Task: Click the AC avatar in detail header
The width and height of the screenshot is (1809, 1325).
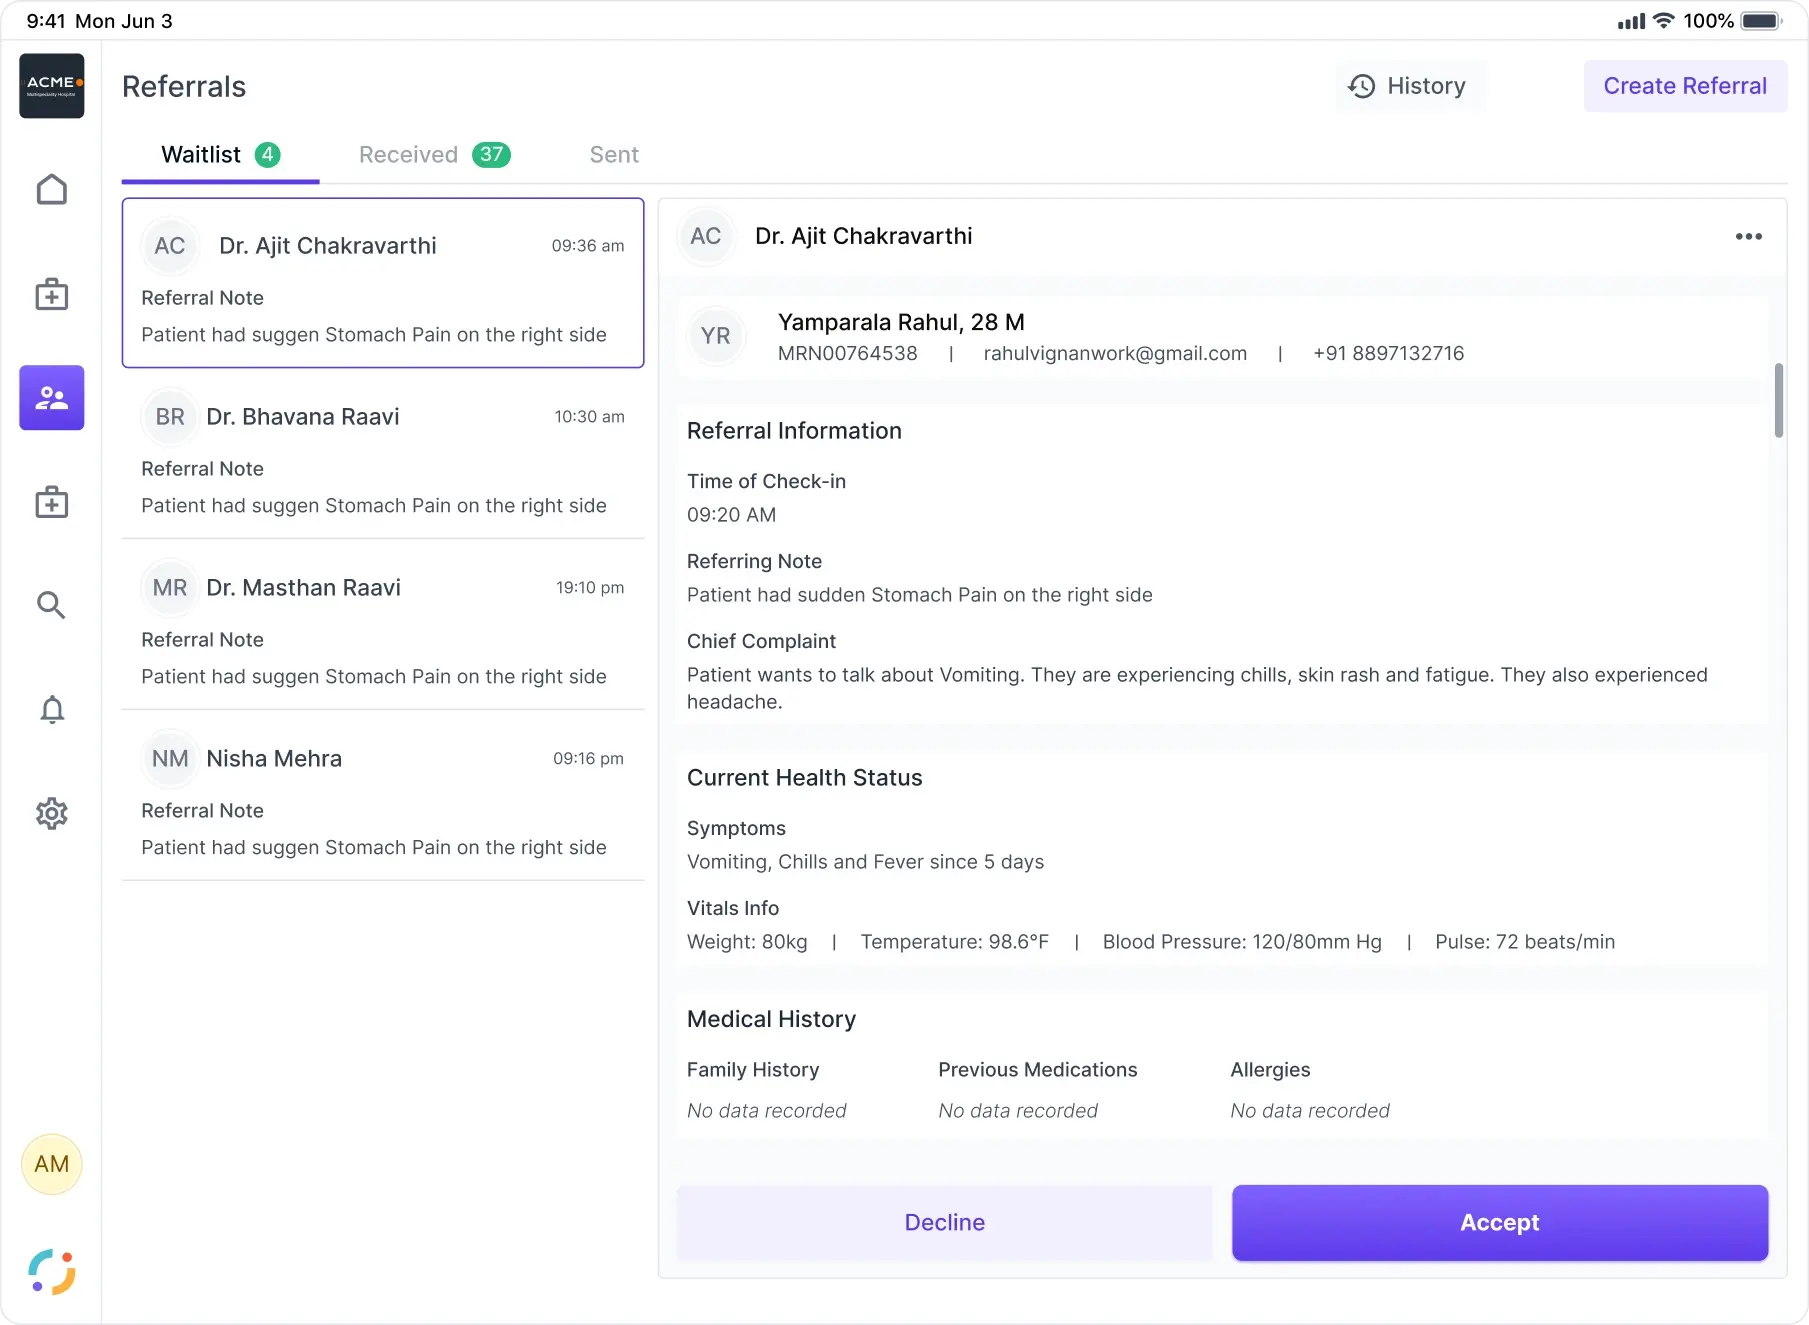Action: click(x=706, y=236)
